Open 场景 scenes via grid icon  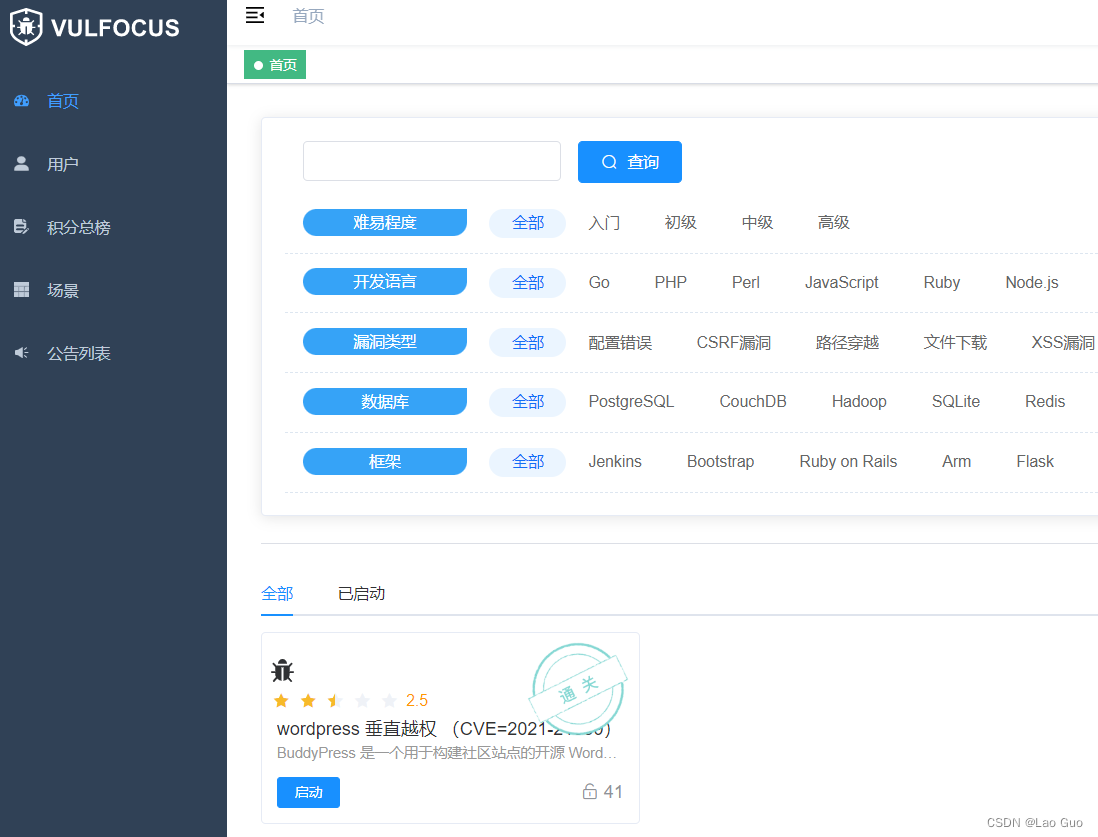click(x=22, y=290)
